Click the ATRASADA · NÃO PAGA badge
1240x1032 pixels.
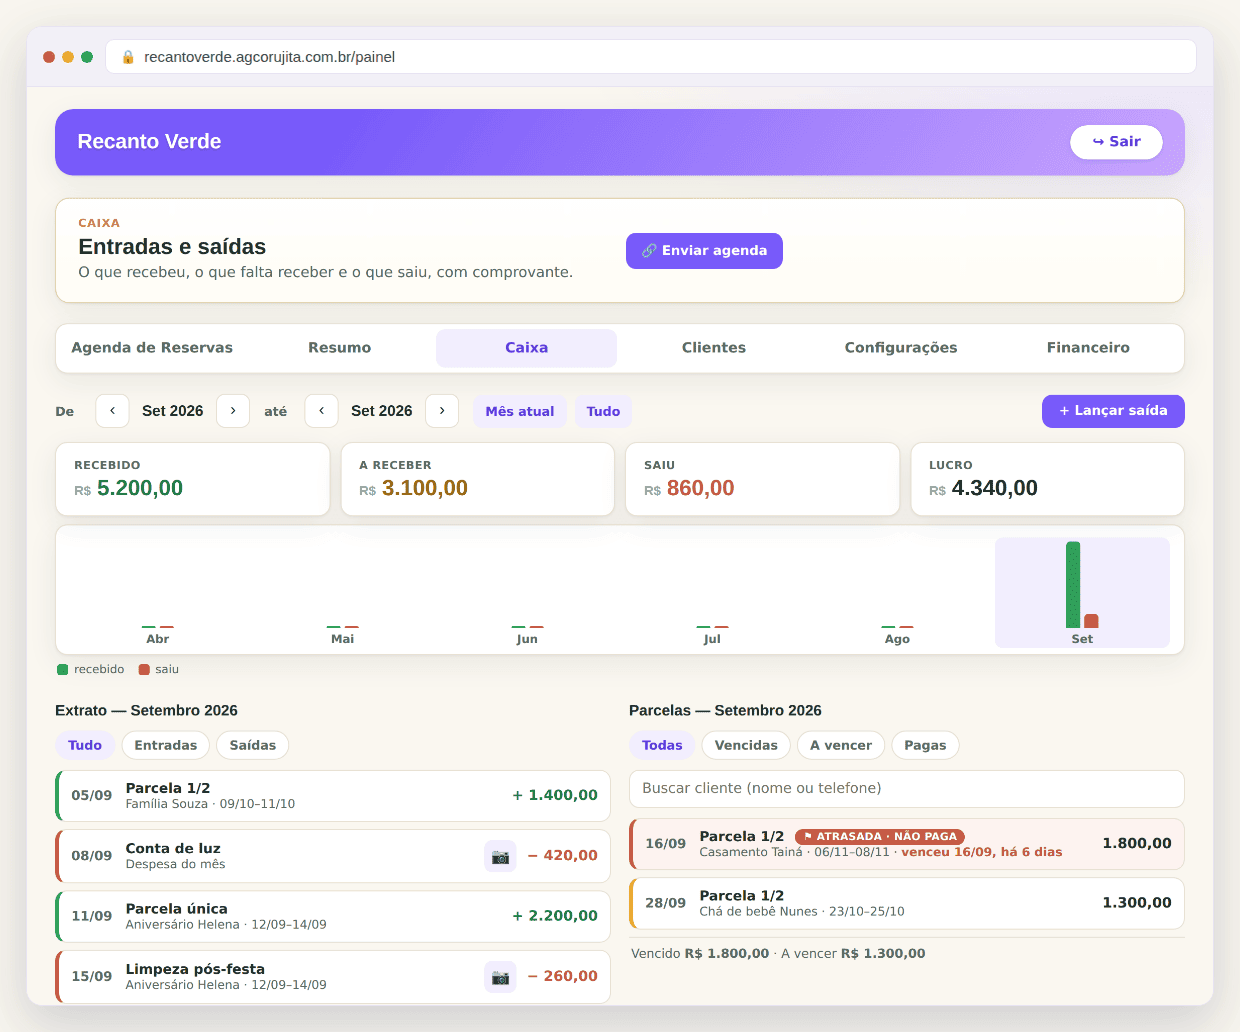[880, 837]
